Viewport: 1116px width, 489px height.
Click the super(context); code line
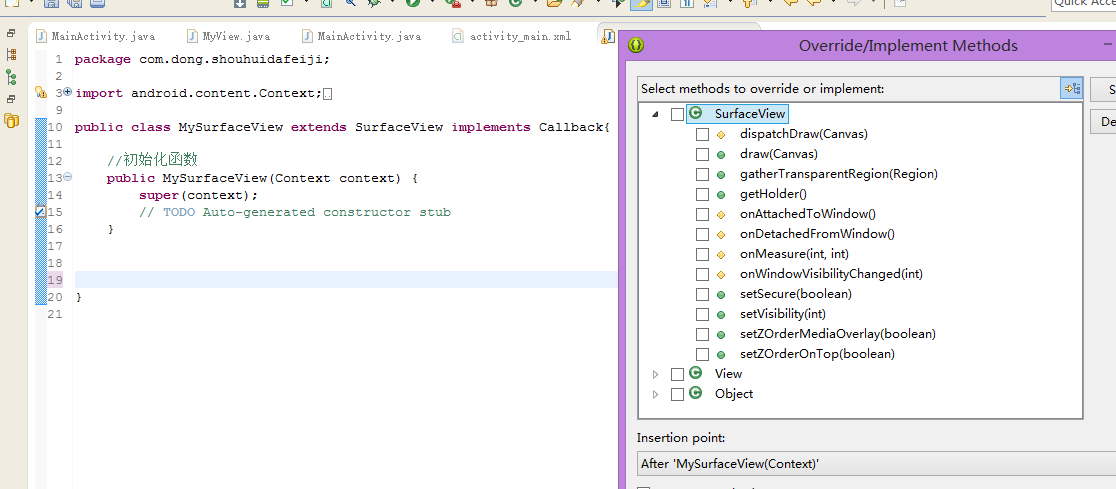[199, 195]
